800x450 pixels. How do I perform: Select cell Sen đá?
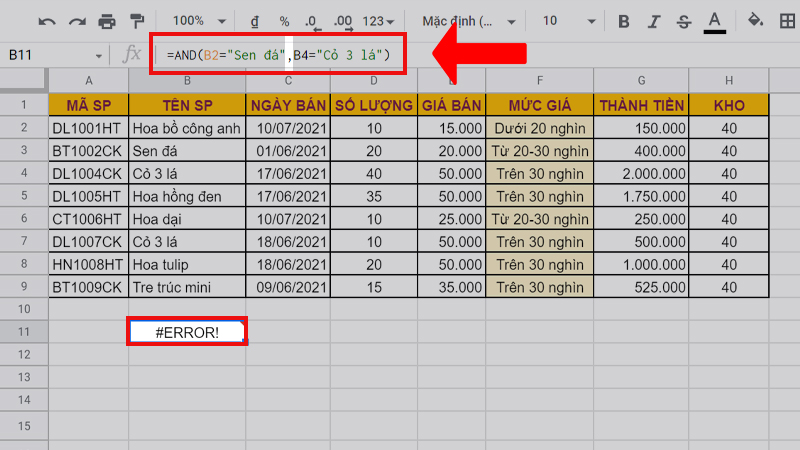(187, 151)
